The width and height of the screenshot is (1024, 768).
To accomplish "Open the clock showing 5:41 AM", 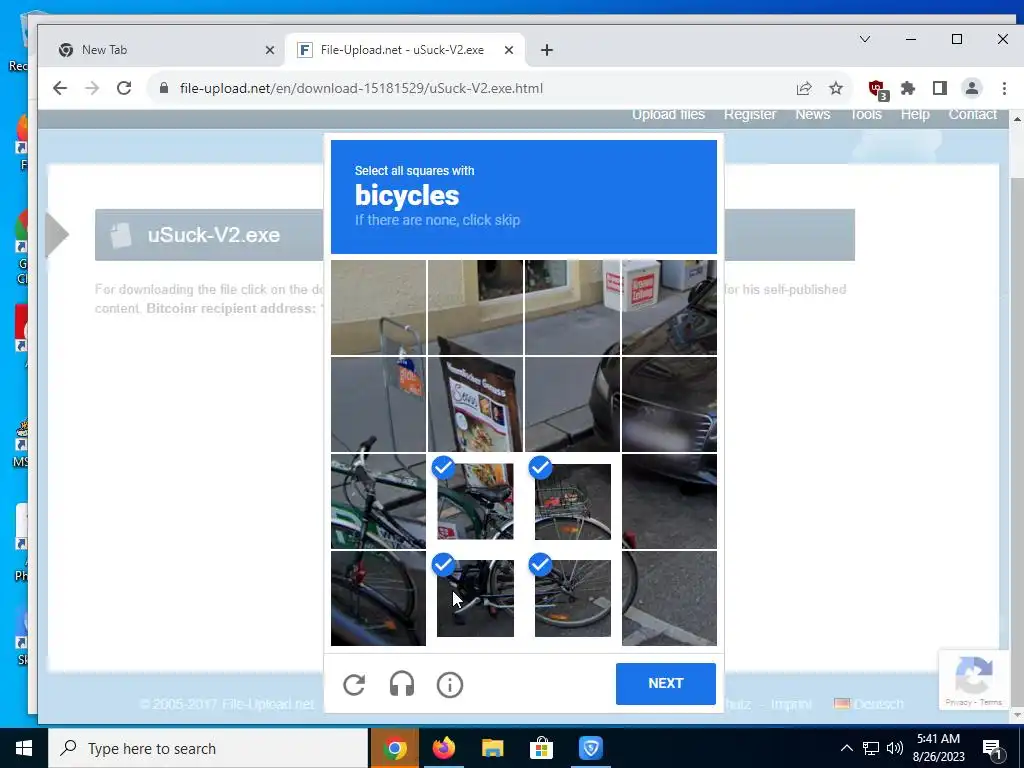I will point(938,748).
